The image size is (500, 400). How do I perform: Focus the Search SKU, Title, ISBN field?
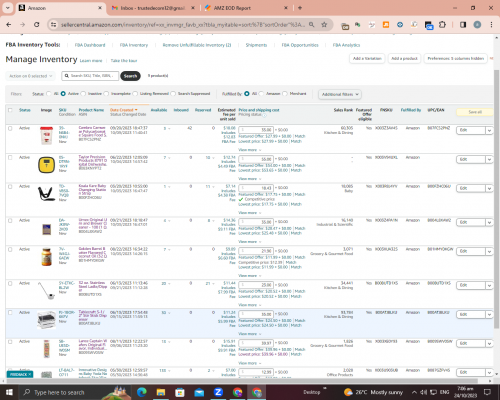click(90, 76)
